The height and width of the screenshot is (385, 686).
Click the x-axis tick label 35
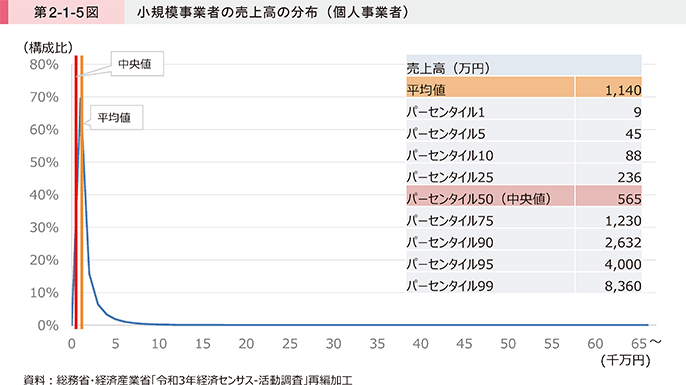[x=377, y=344]
